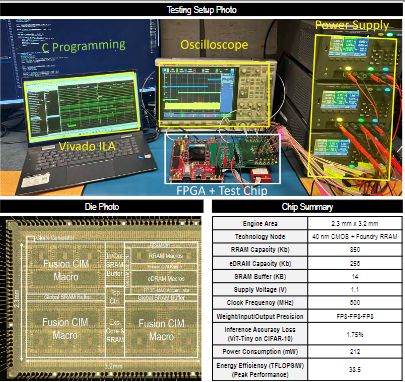Image resolution: width=405 pixels, height=382 pixels.
Task: Select the 'FPGA + Test Chip' label
Action: (x=222, y=190)
